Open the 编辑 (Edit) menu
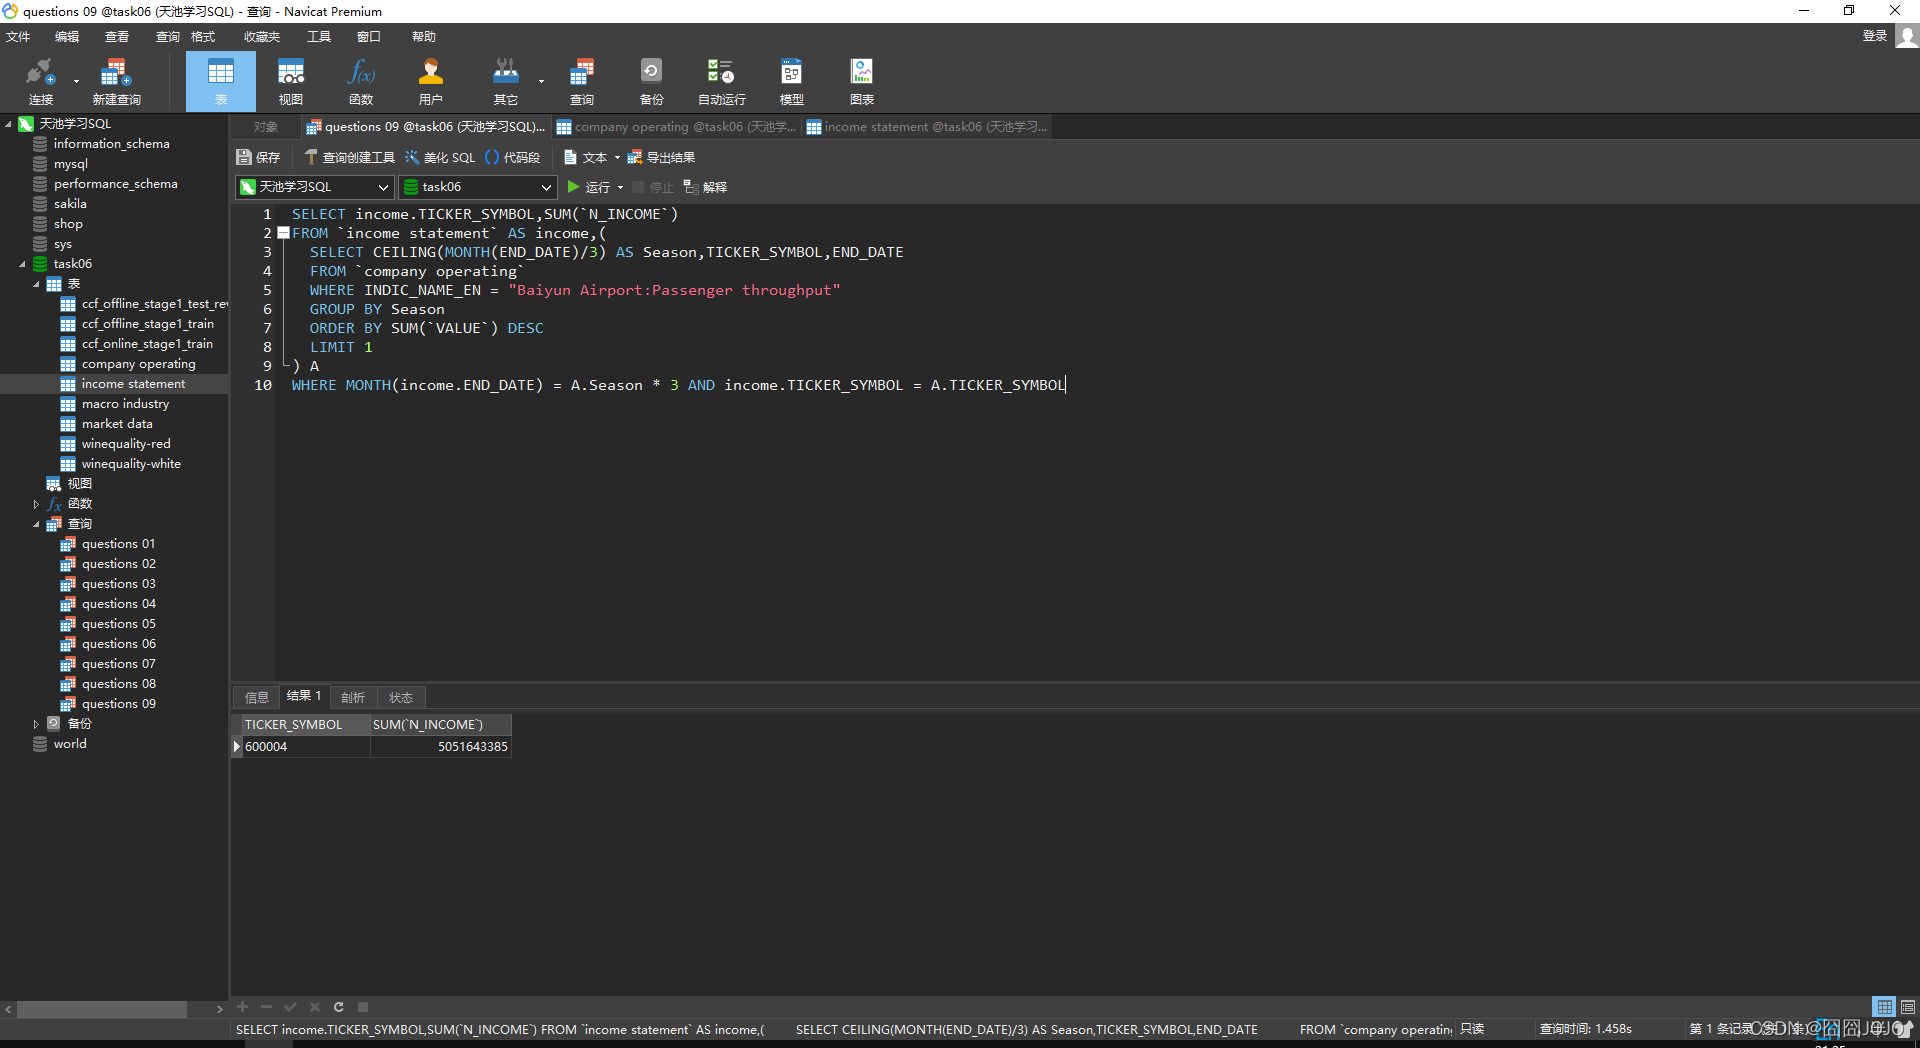The height and width of the screenshot is (1048, 1920). [x=66, y=36]
